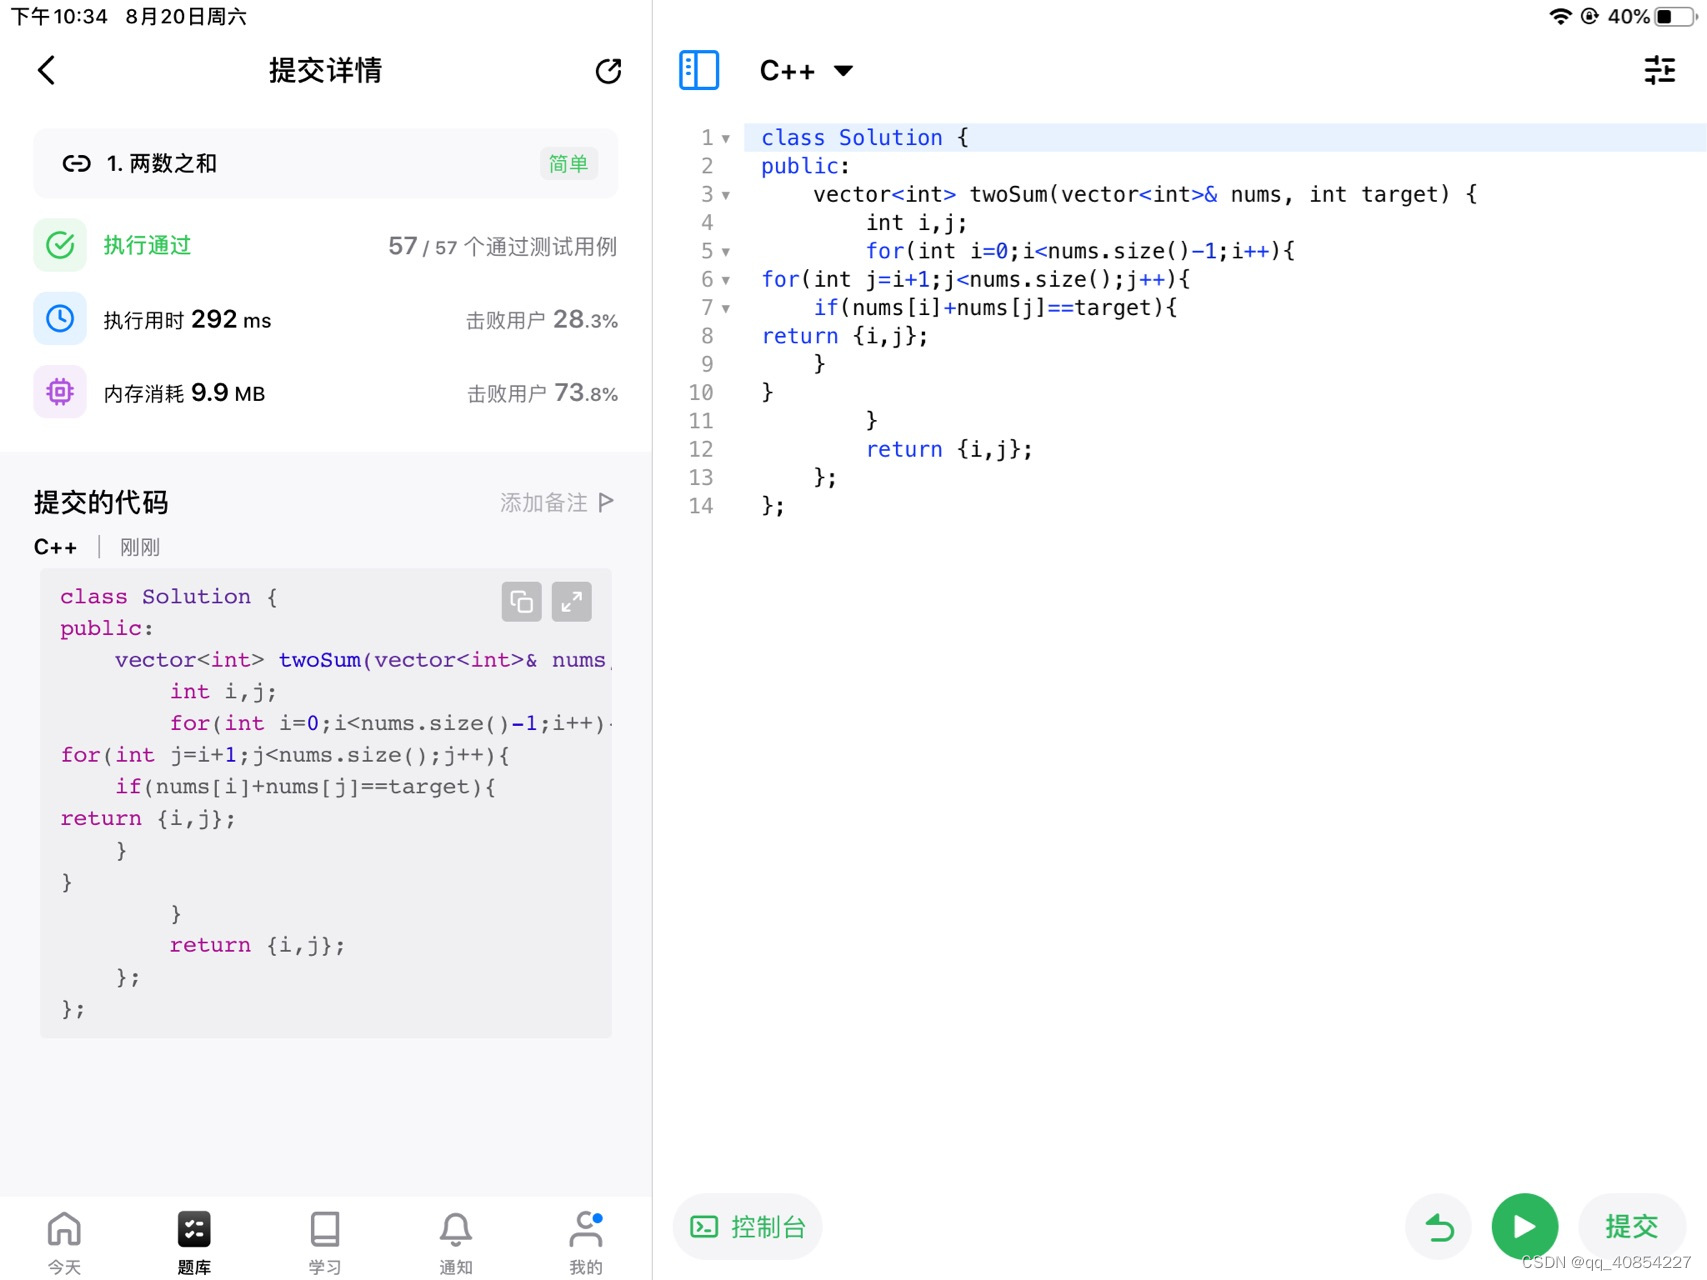
Task: Open the editor settings sliders icon
Action: coord(1659,70)
